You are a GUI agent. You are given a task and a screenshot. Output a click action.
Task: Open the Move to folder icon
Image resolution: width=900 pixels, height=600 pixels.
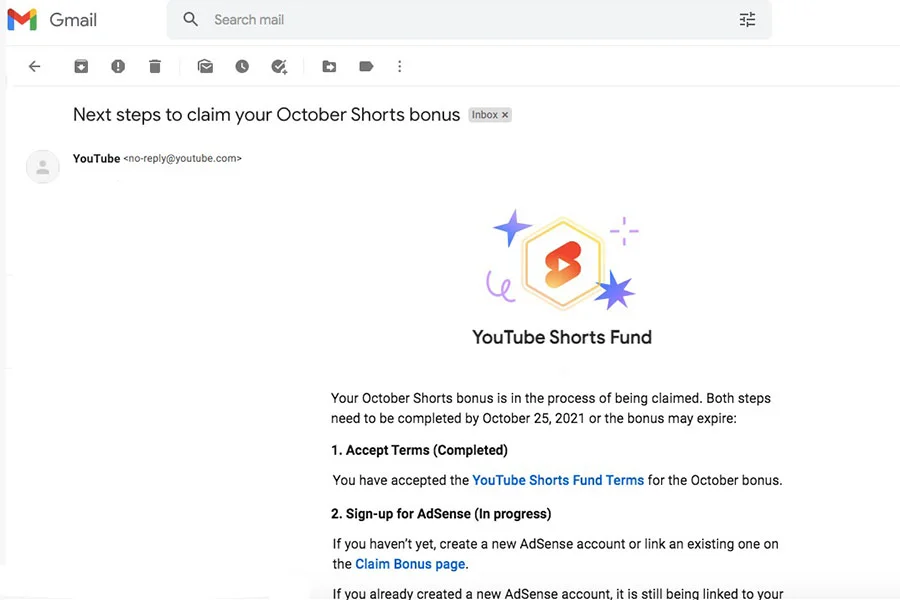tap(329, 67)
